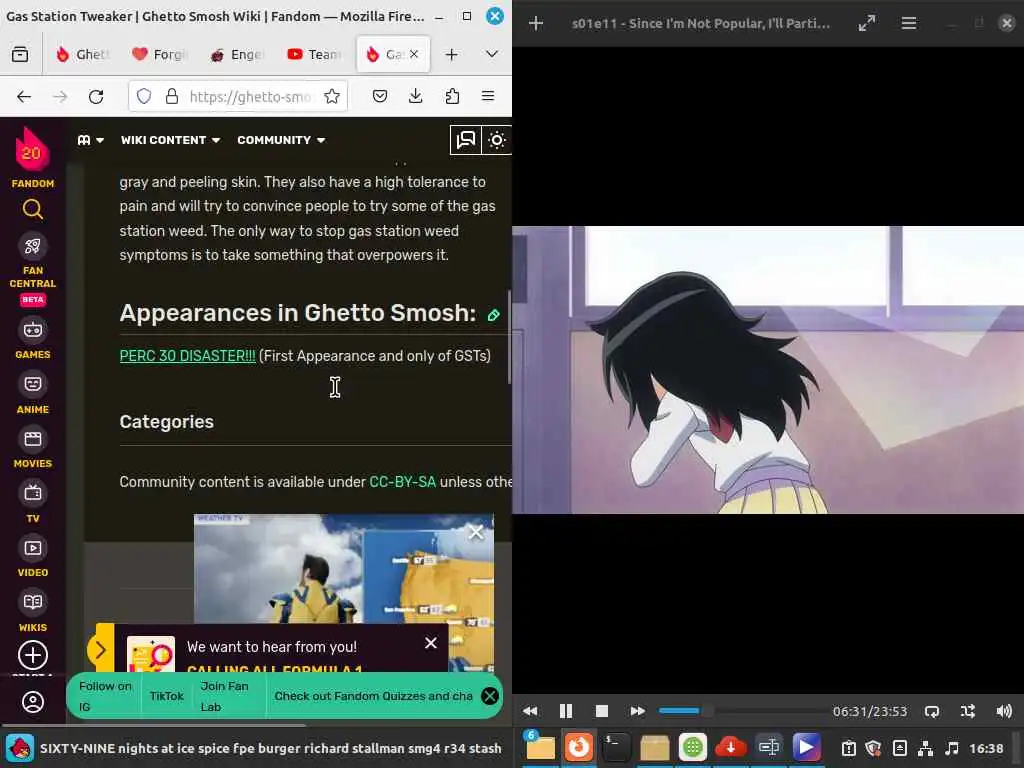This screenshot has width=1024, height=768.
Task: Click the wiki page vertical scrollbar
Action: click(509, 336)
